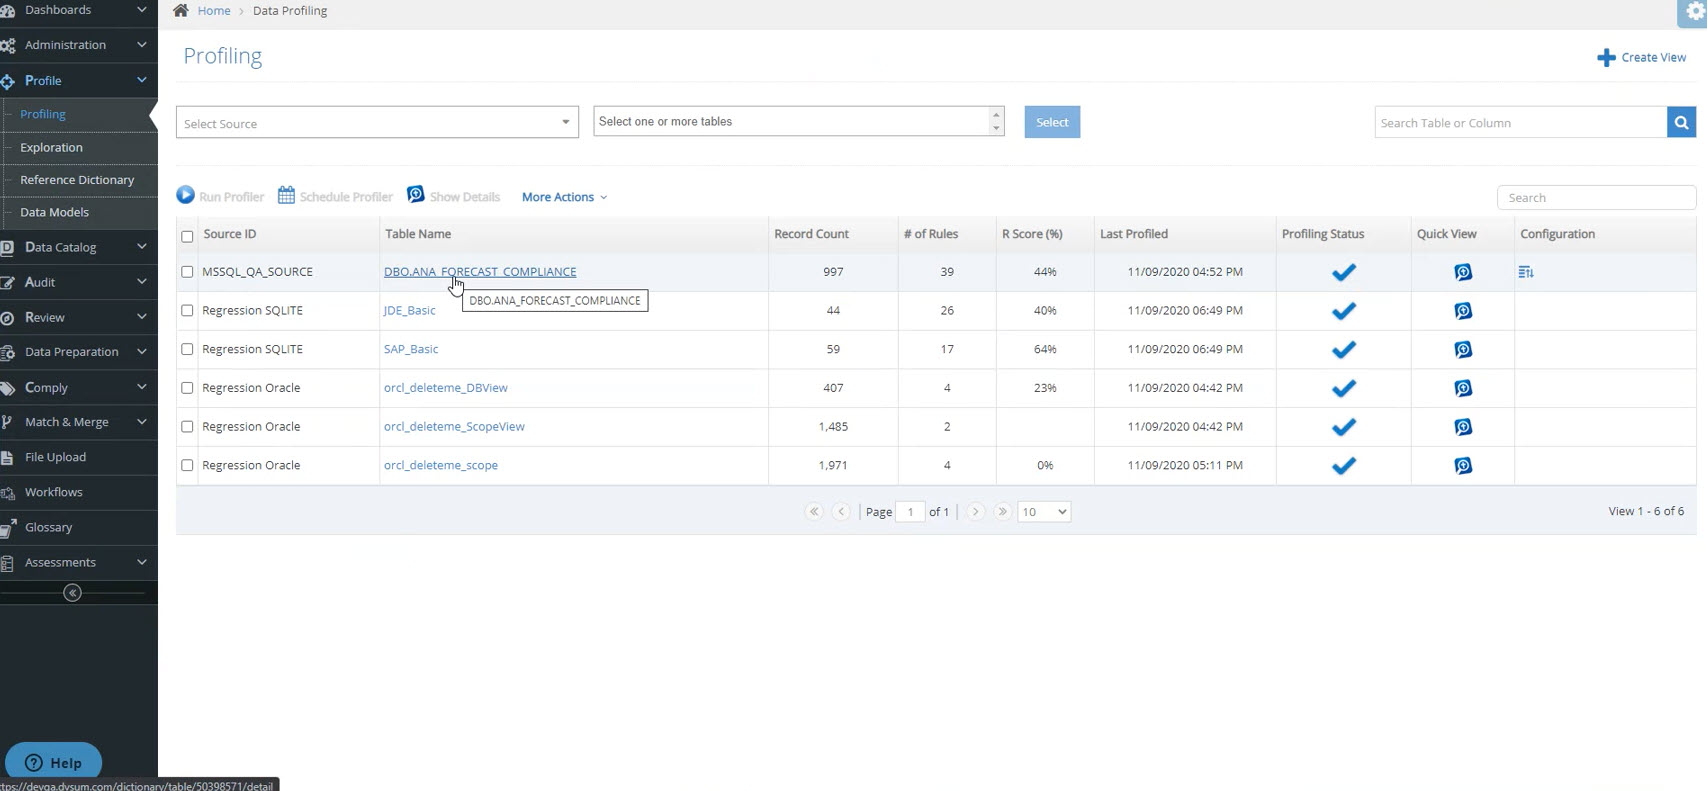Click the Run Profiler play icon
Viewport: 1707px width, 791px height.
(x=186, y=195)
